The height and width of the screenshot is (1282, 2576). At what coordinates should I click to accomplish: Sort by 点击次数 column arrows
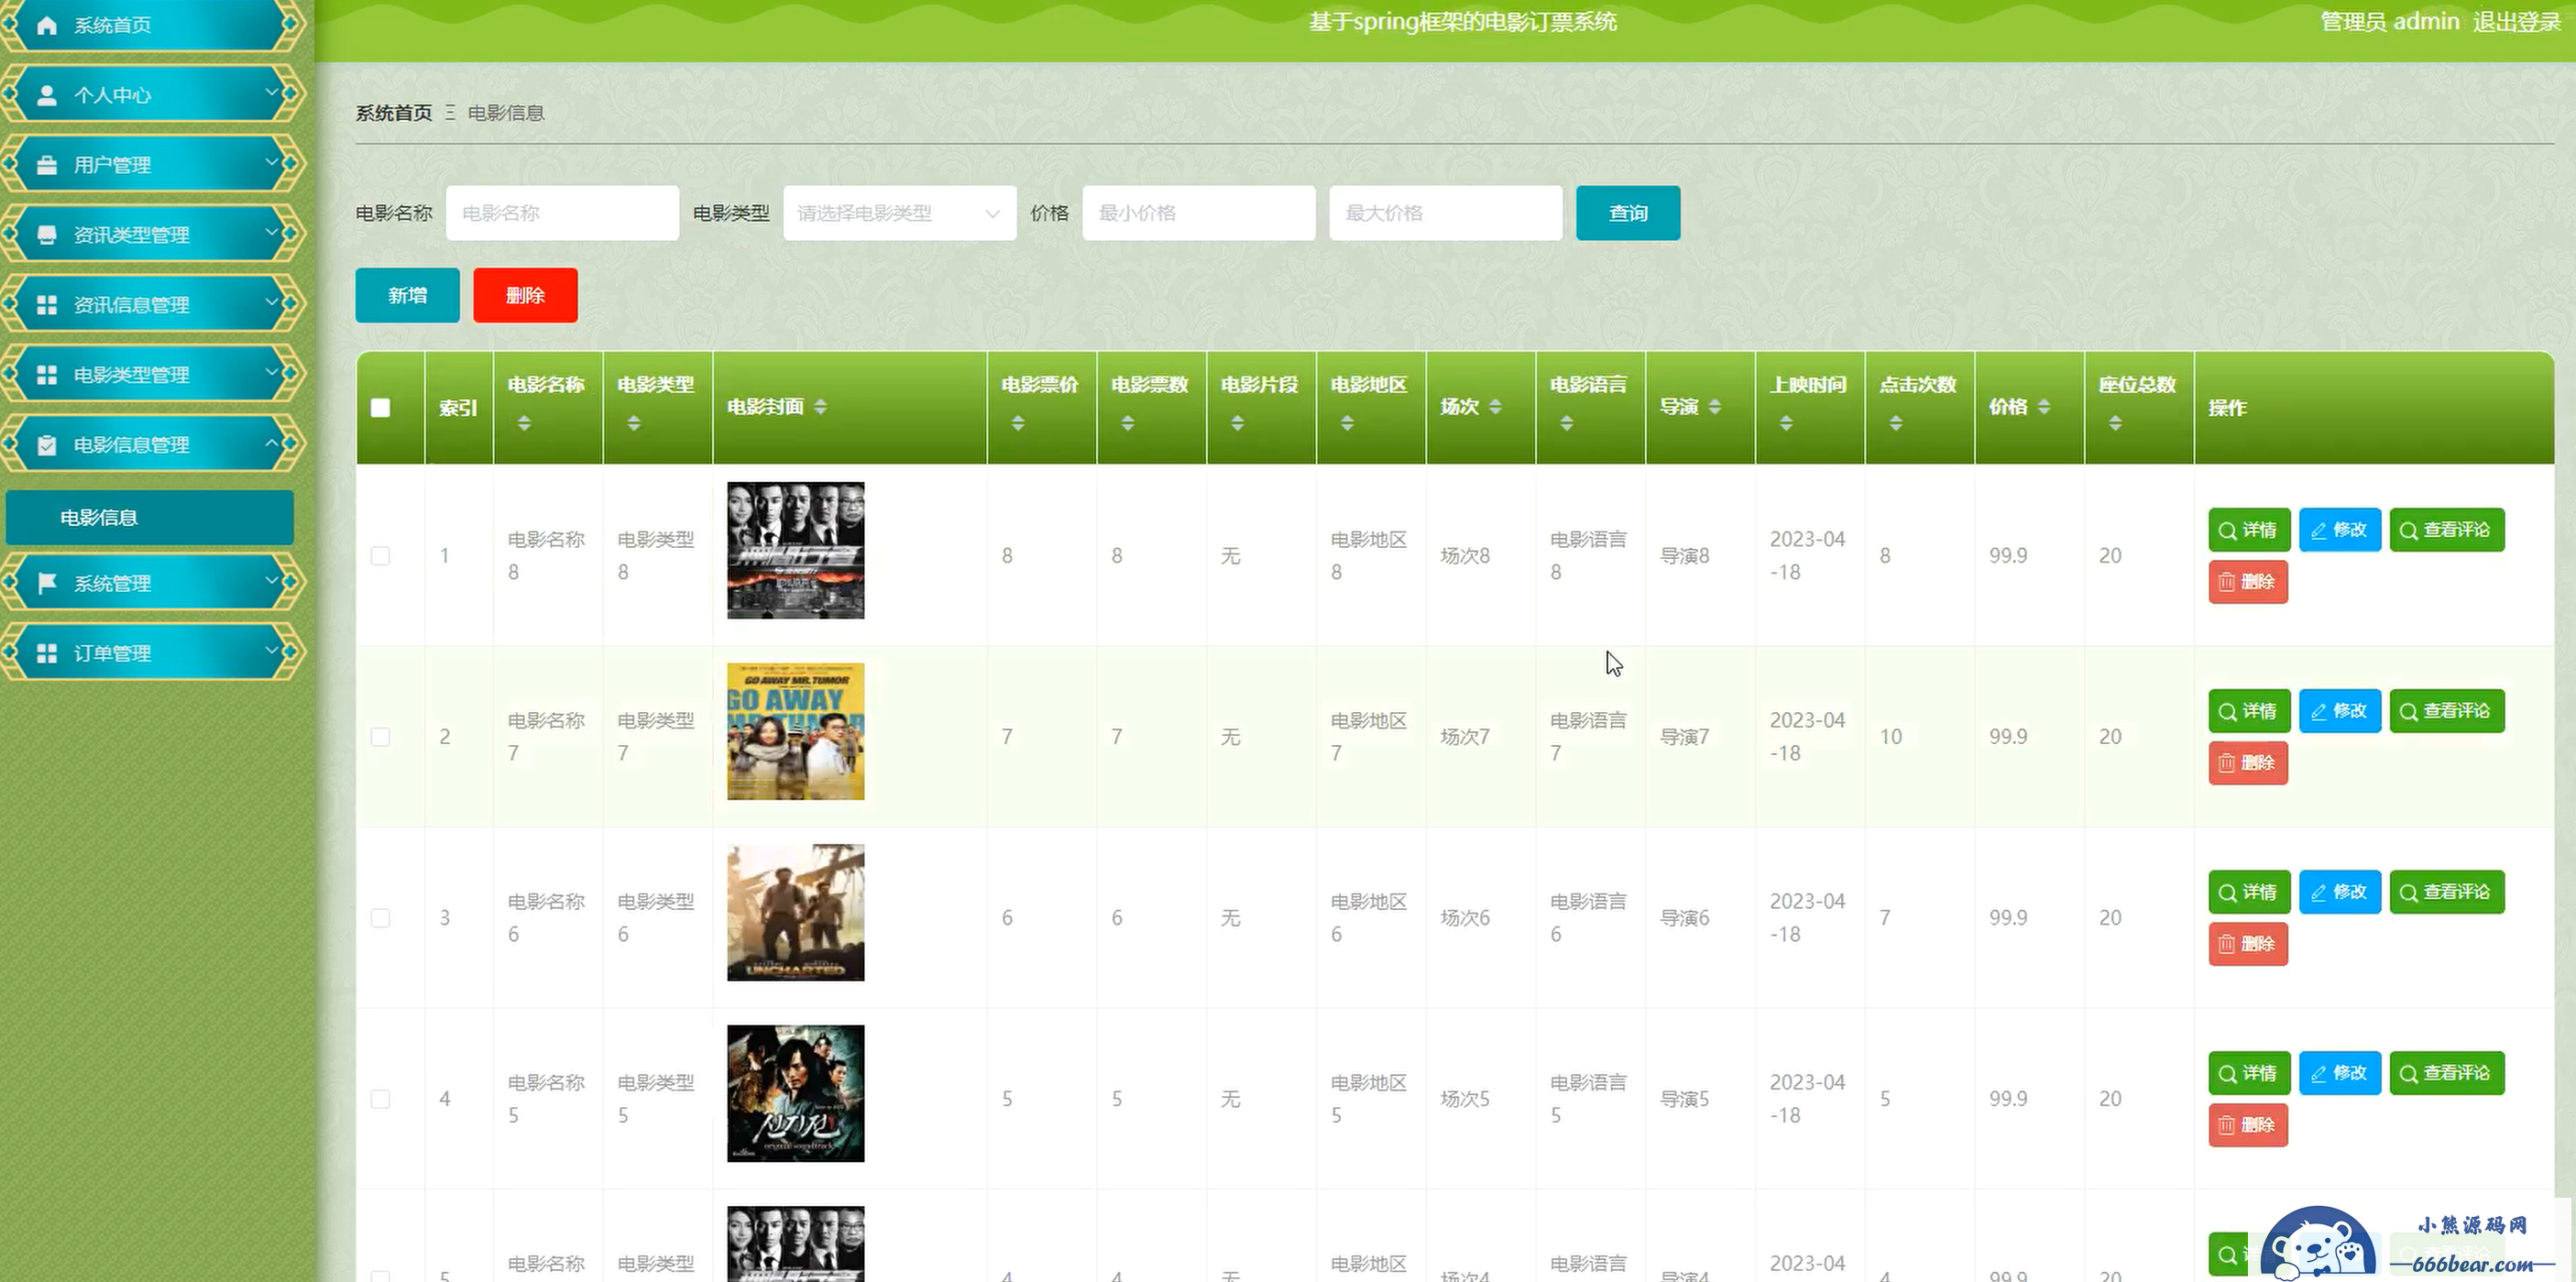[1896, 424]
